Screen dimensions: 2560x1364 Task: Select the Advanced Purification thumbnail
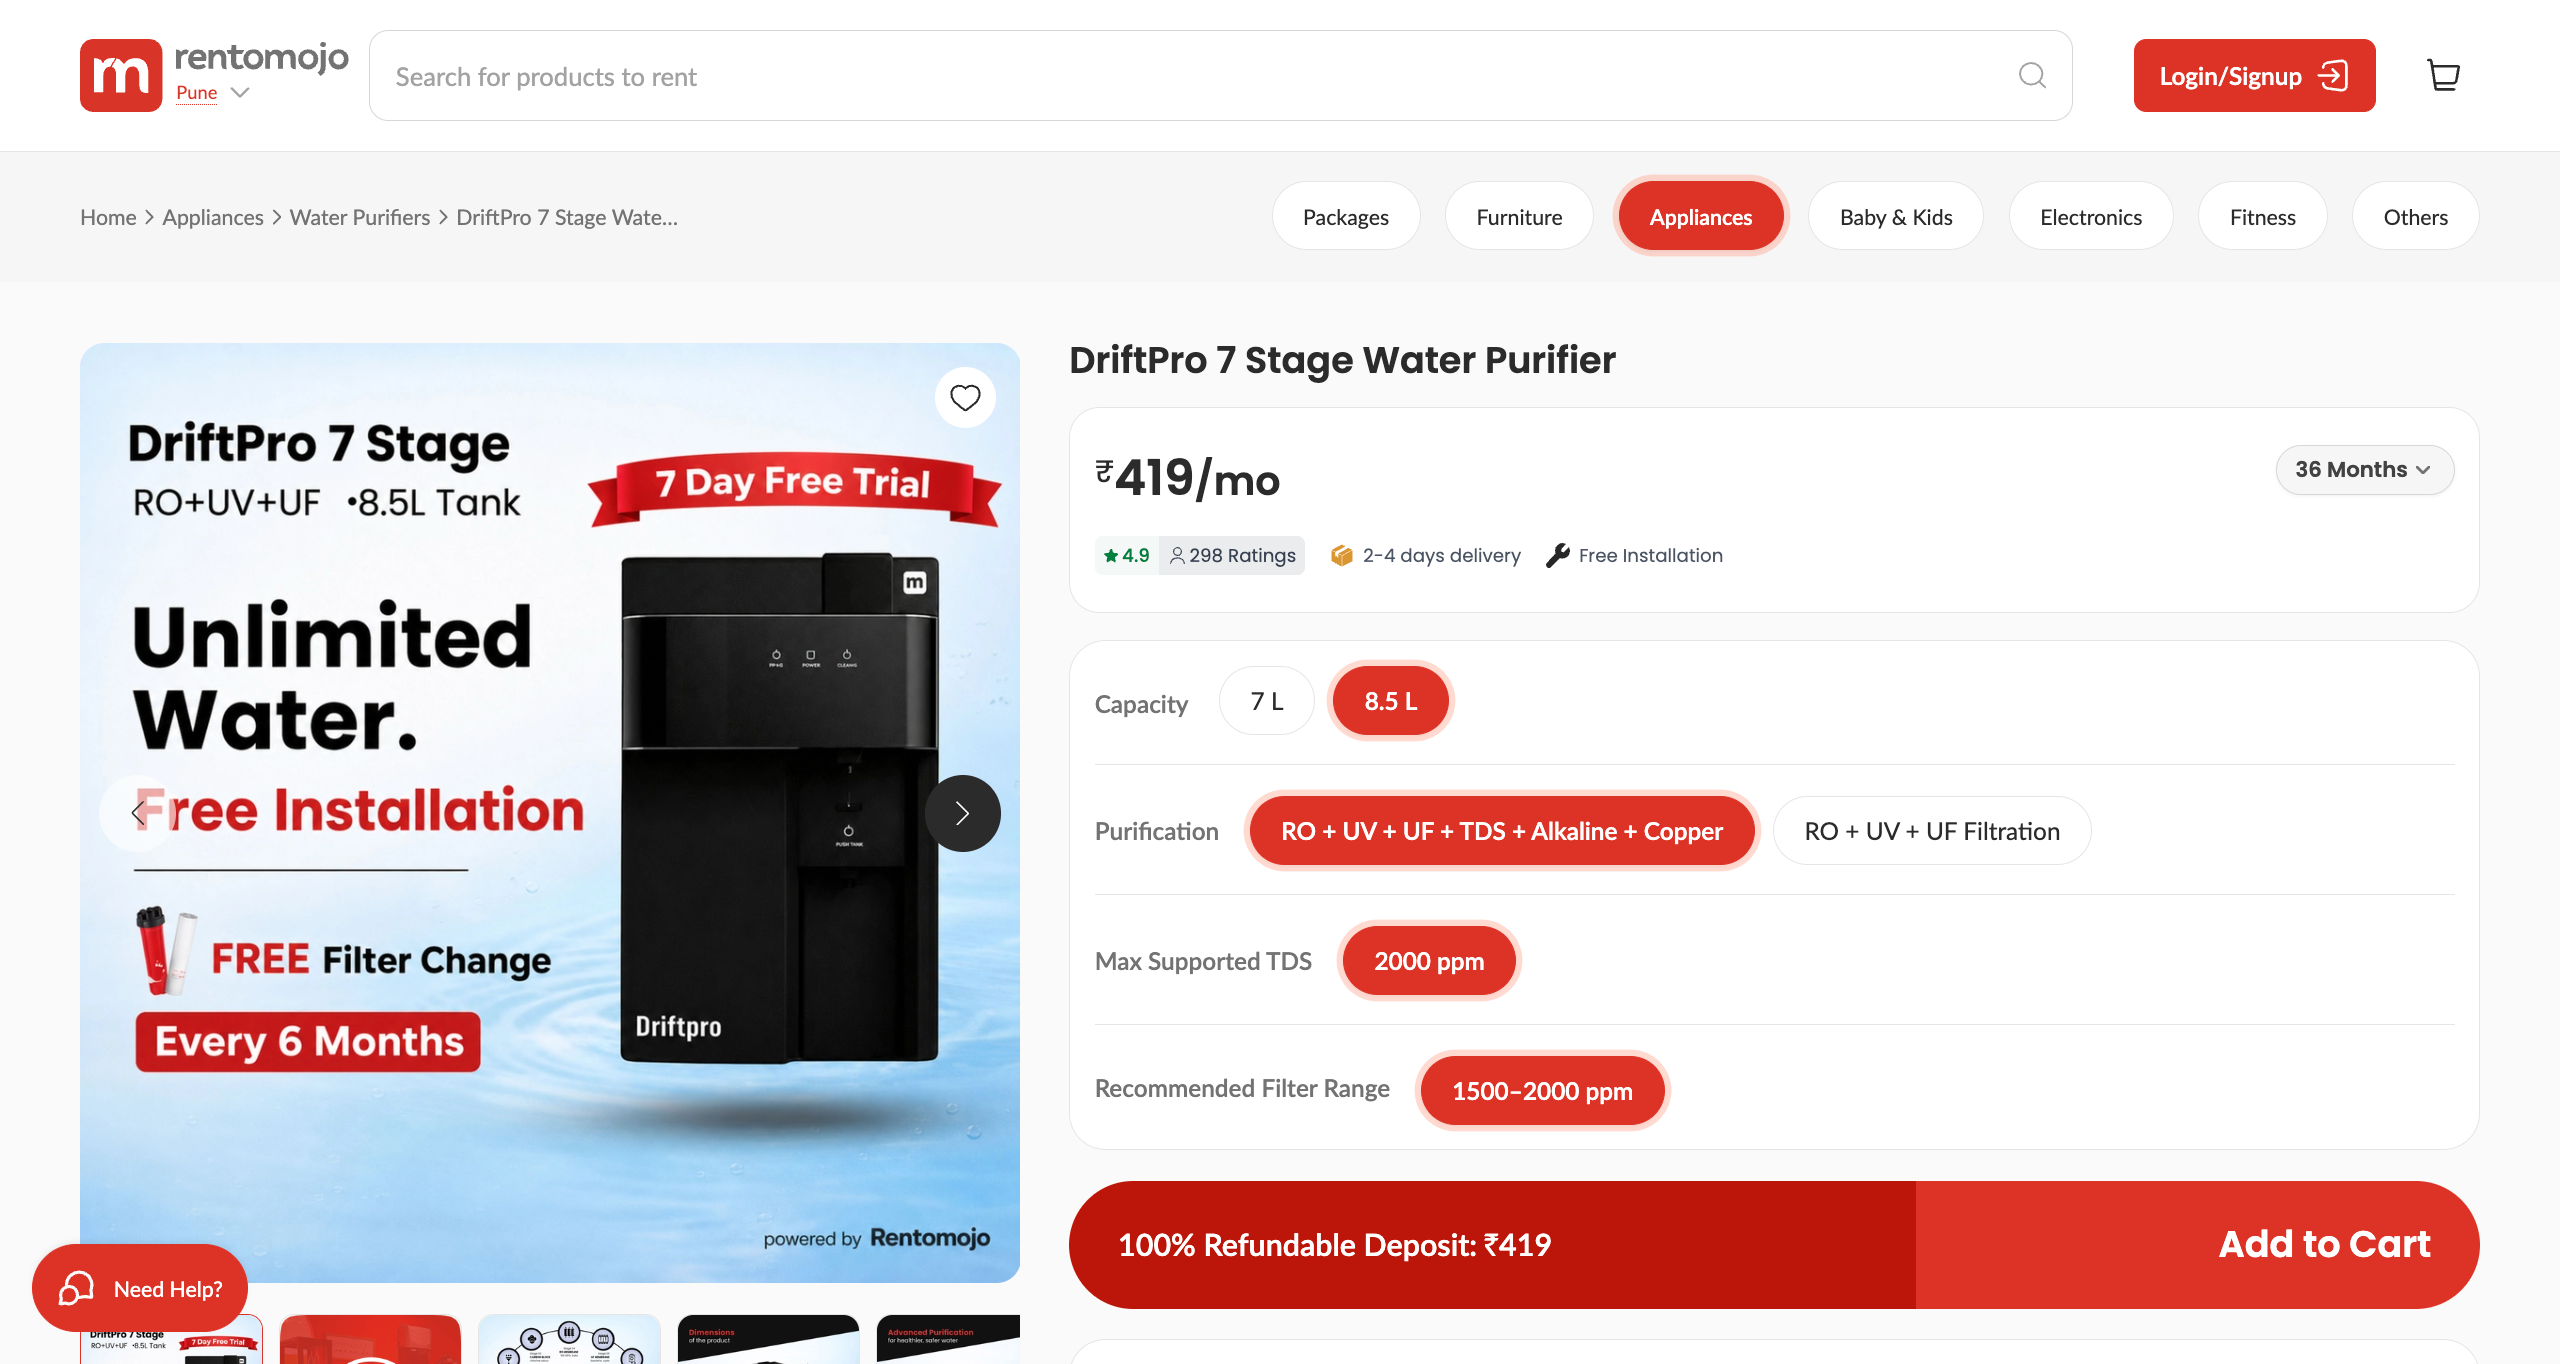948,1339
